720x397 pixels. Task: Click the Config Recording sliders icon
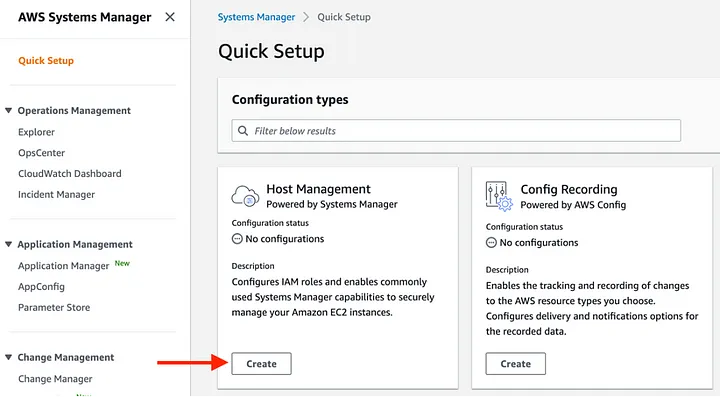click(499, 196)
